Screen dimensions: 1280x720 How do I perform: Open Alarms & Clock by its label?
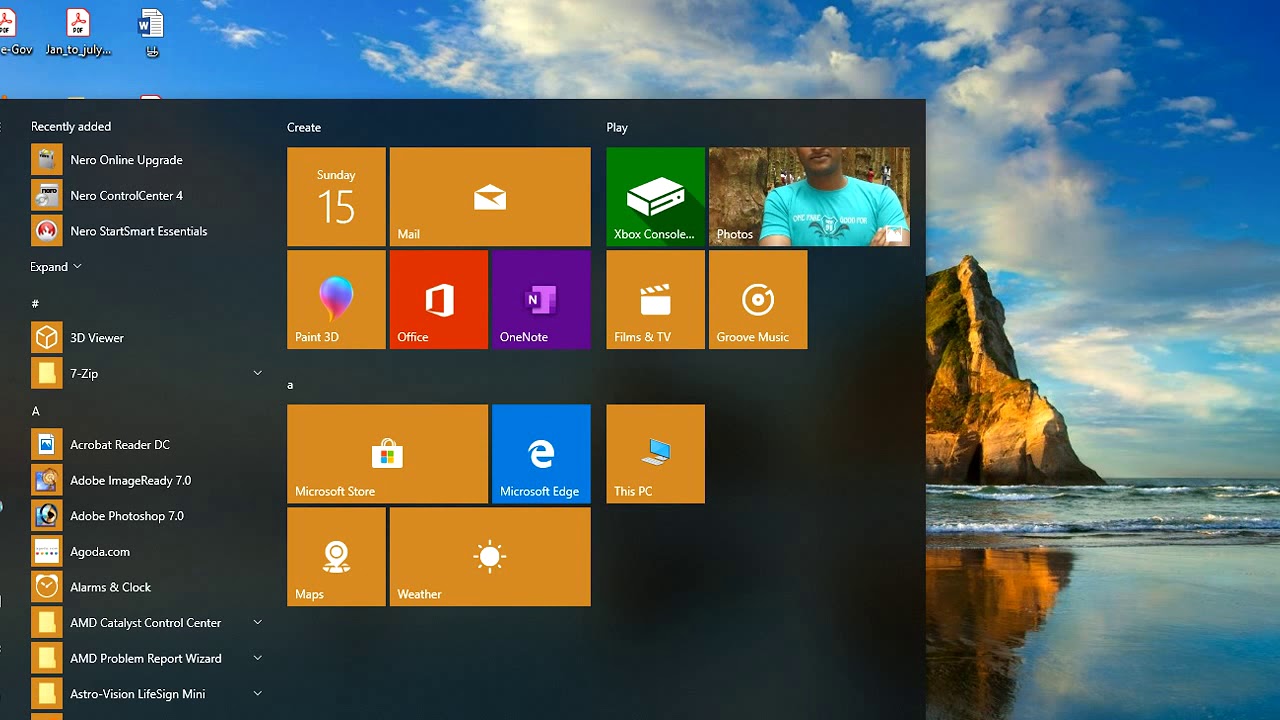[110, 587]
